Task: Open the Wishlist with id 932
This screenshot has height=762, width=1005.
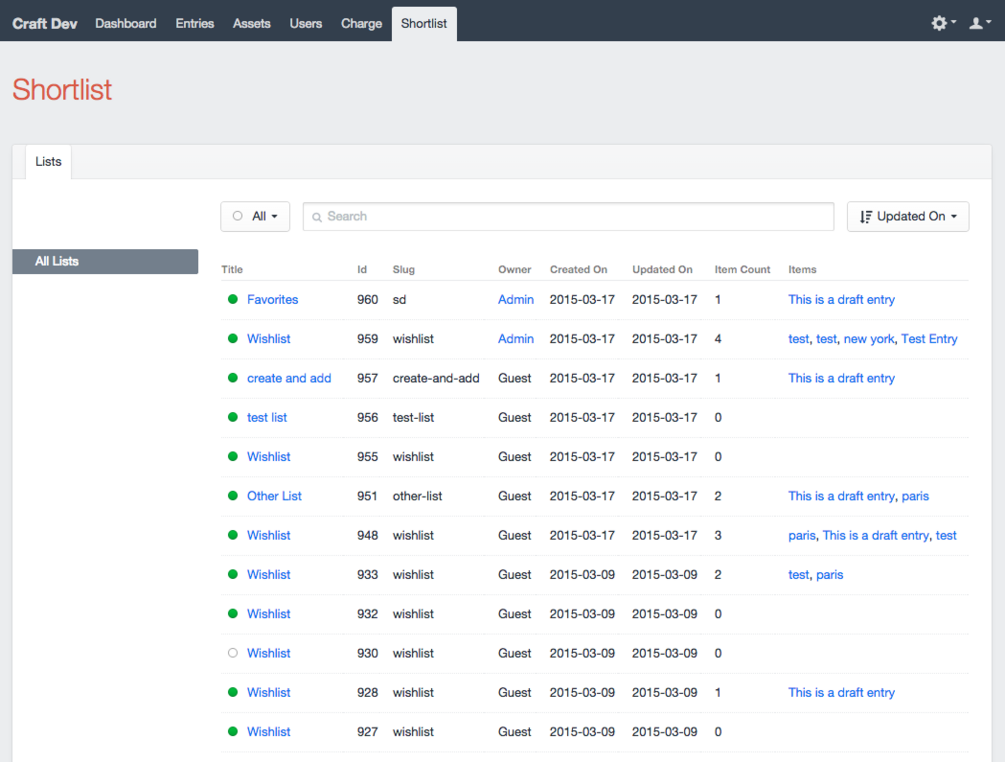Action: (269, 614)
